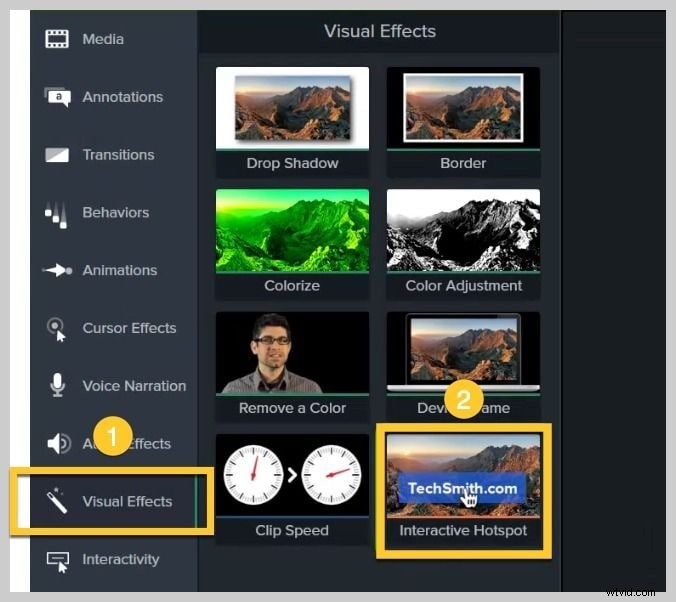676x602 pixels.
Task: Click the Cursor Effects icon
Action: click(x=56, y=329)
